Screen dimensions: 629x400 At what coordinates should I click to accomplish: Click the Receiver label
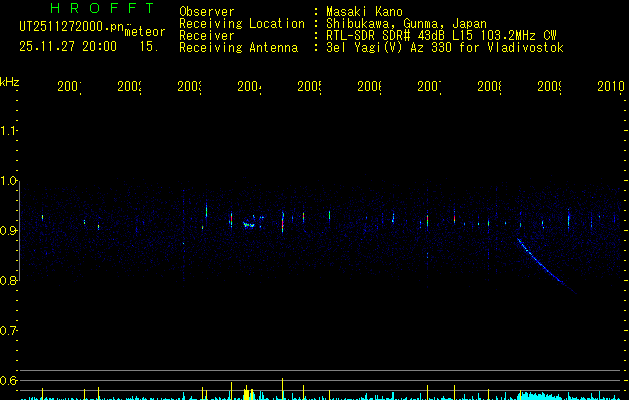click(207, 36)
